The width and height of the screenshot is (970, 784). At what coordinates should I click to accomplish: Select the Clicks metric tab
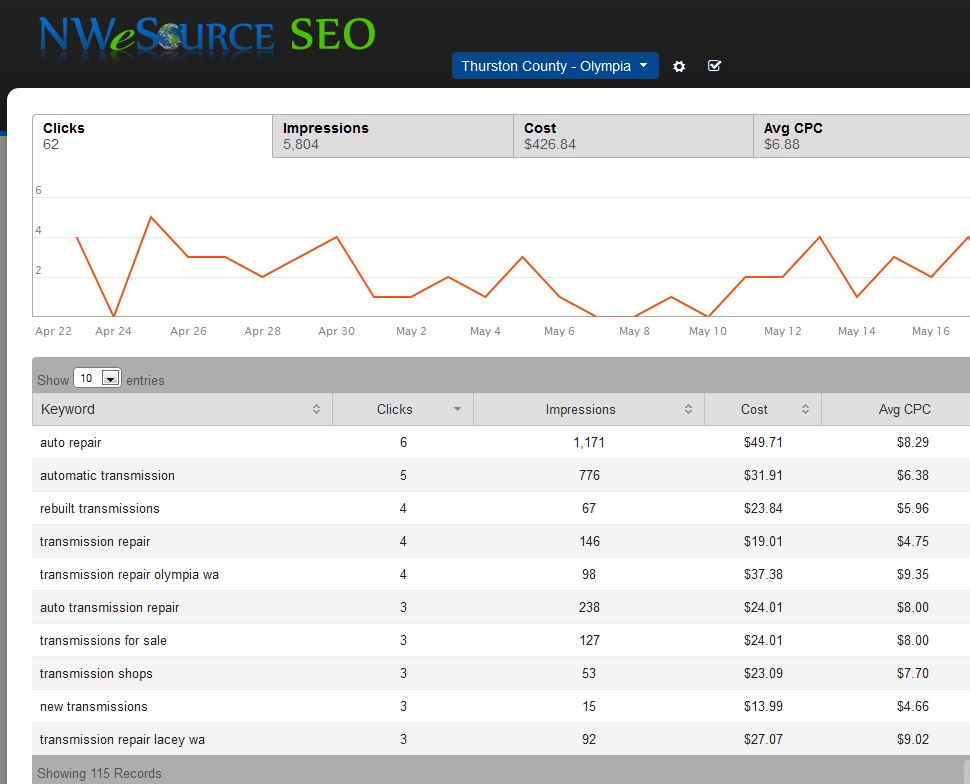tap(152, 136)
